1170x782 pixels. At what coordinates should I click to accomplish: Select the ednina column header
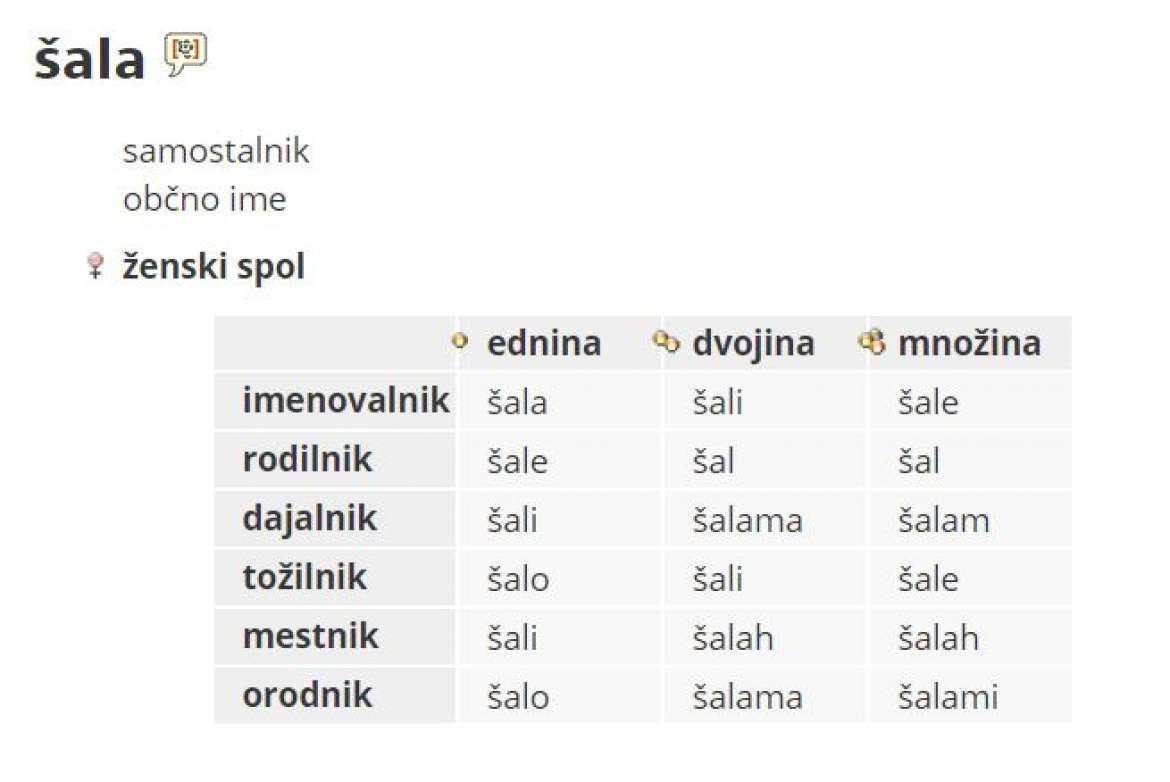pyautogui.click(x=544, y=343)
